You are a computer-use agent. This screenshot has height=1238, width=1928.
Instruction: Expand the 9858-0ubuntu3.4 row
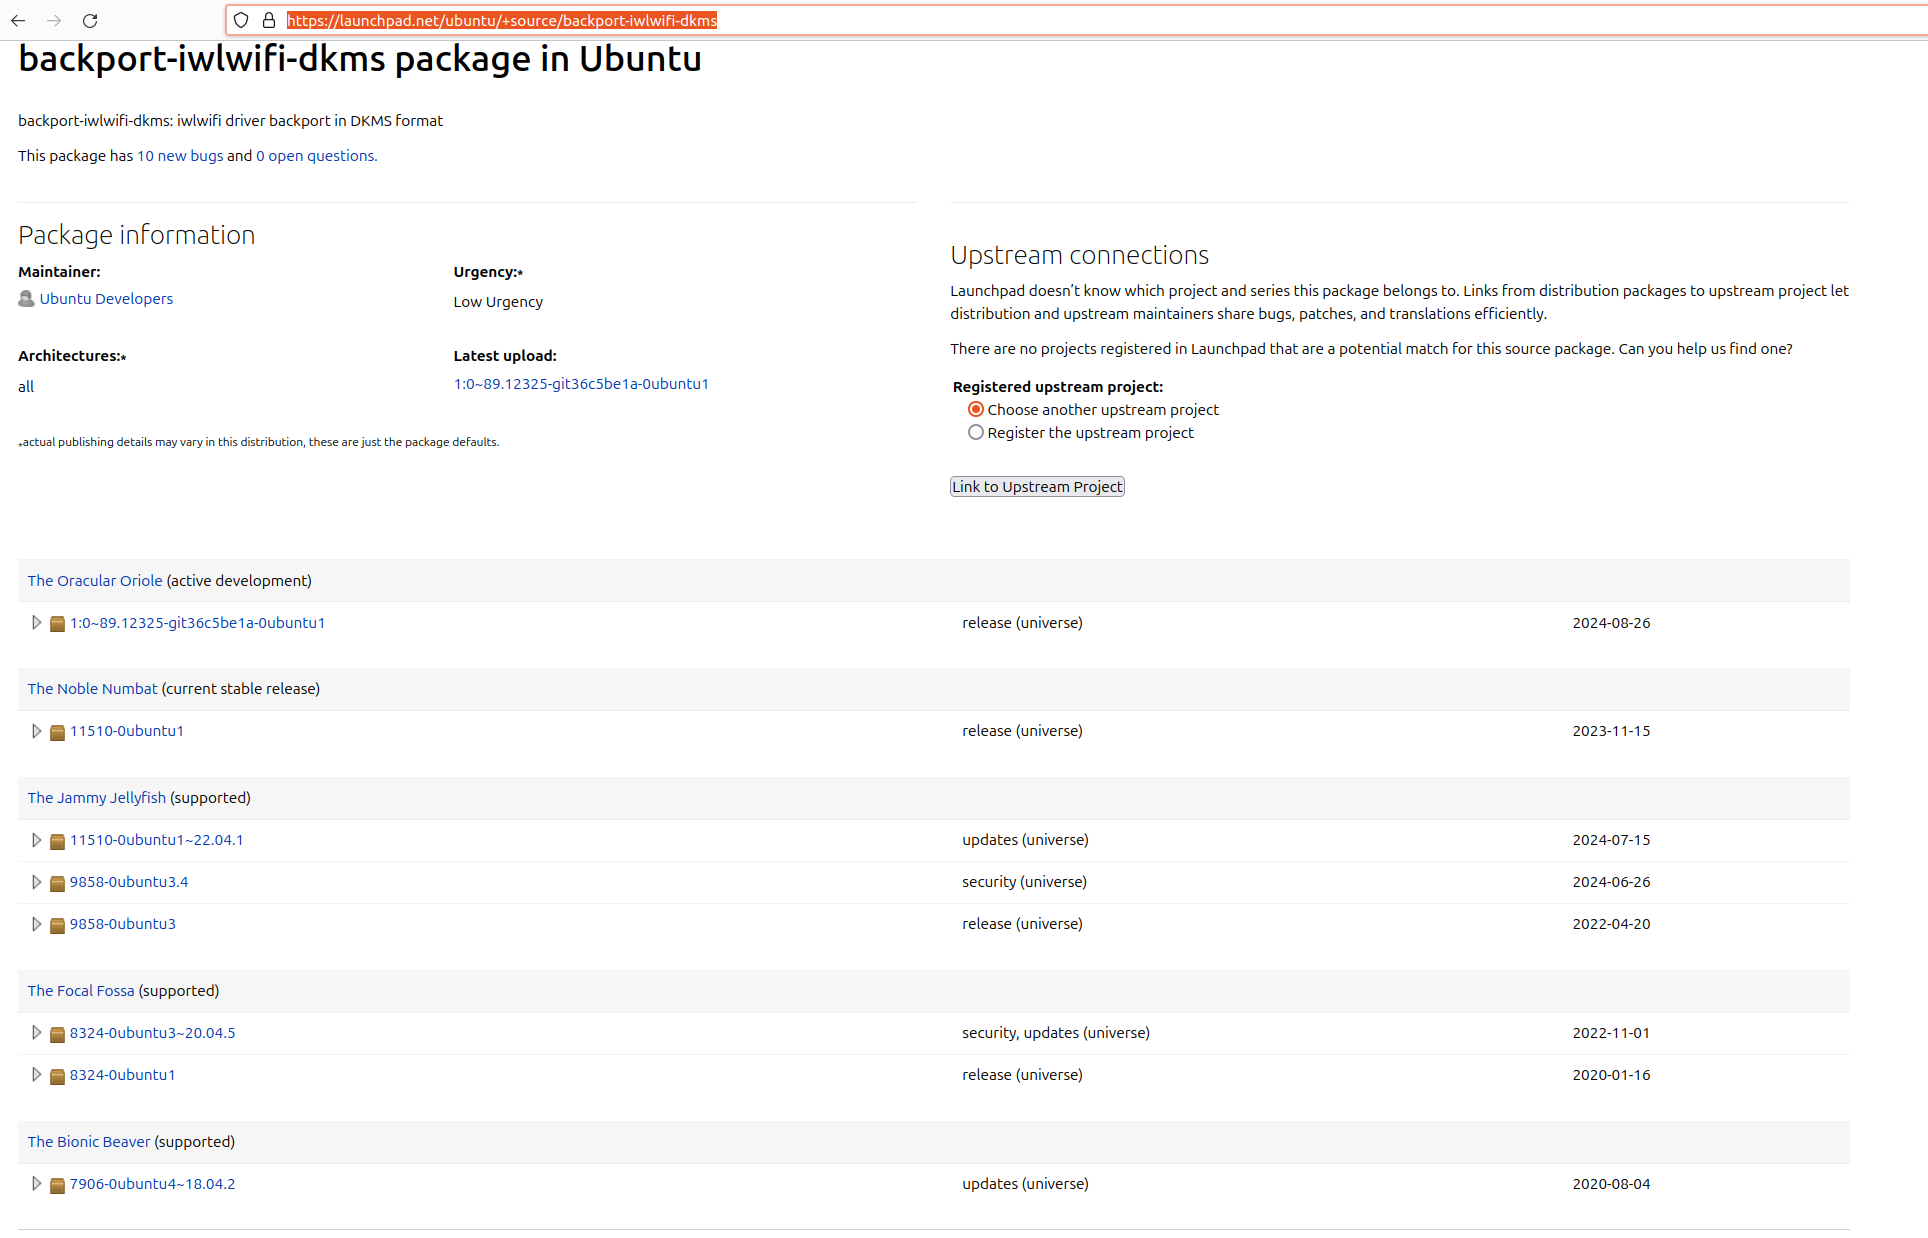(36, 882)
